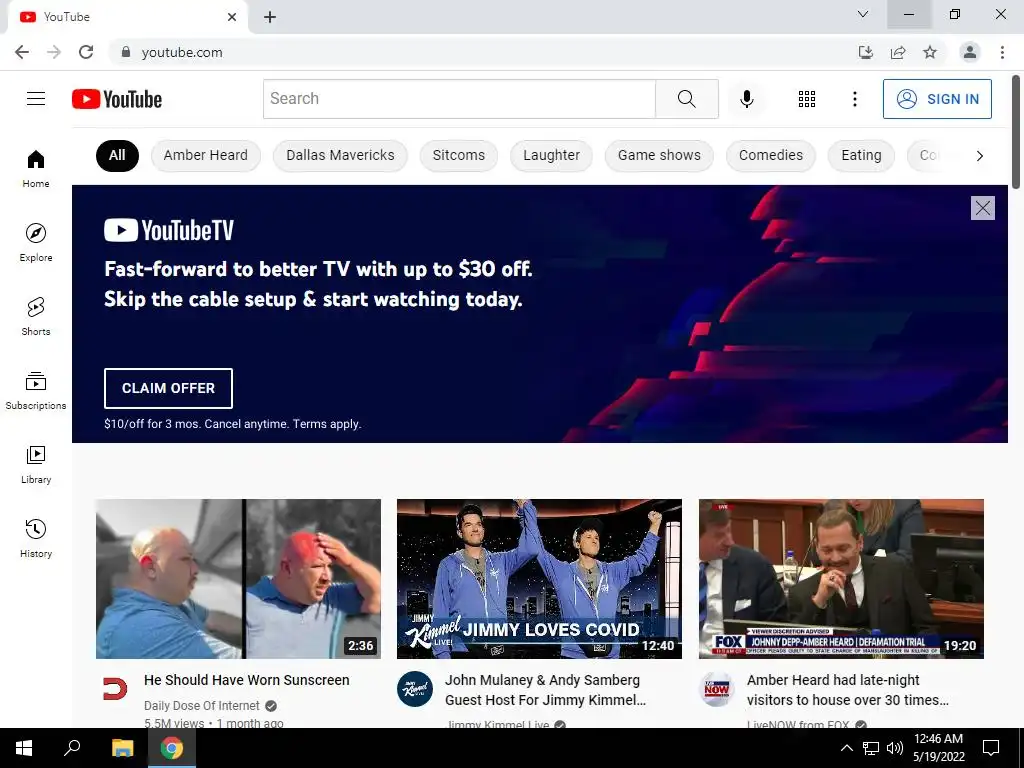Screen dimensions: 1024x768
Task: Open a new browser tab
Action: coord(270,17)
